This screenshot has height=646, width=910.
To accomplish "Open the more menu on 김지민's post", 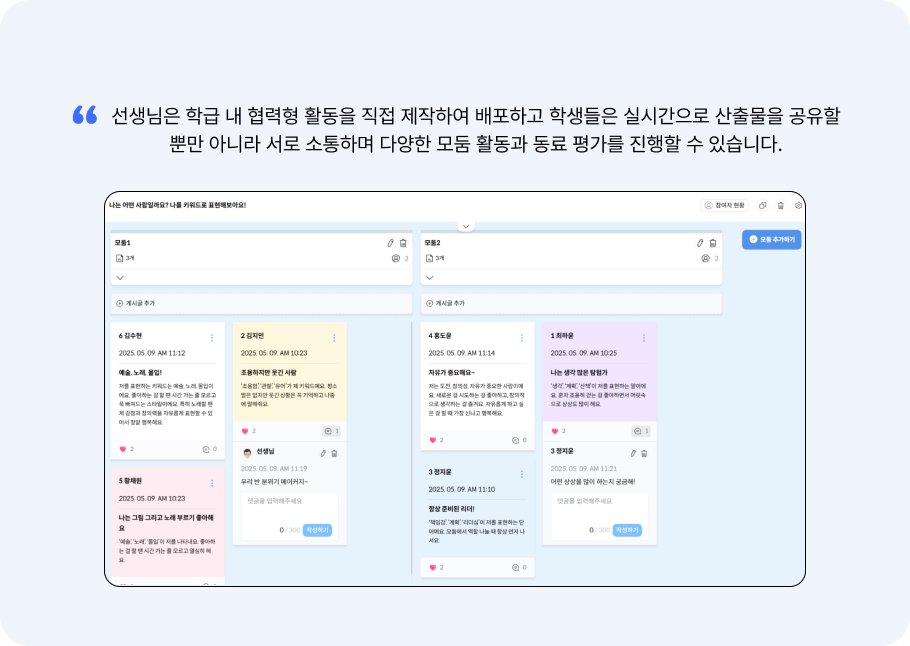I will (x=334, y=338).
